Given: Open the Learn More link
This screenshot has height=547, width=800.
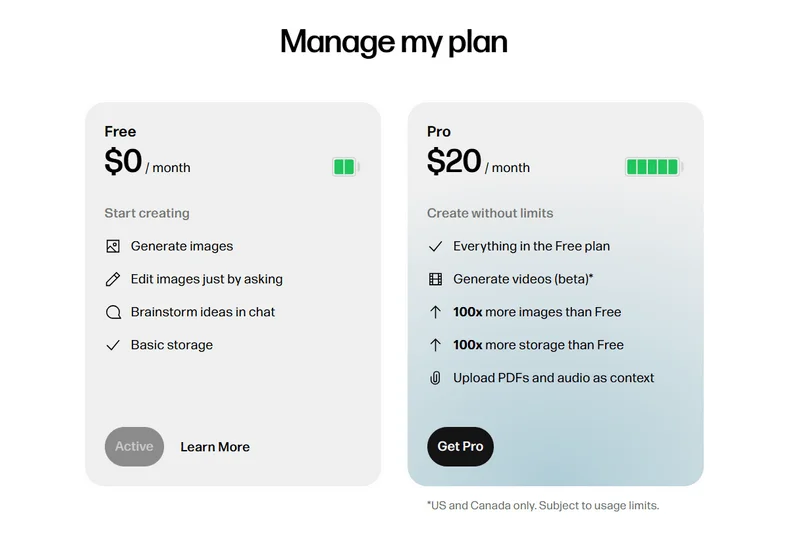Looking at the screenshot, I should (x=215, y=447).
